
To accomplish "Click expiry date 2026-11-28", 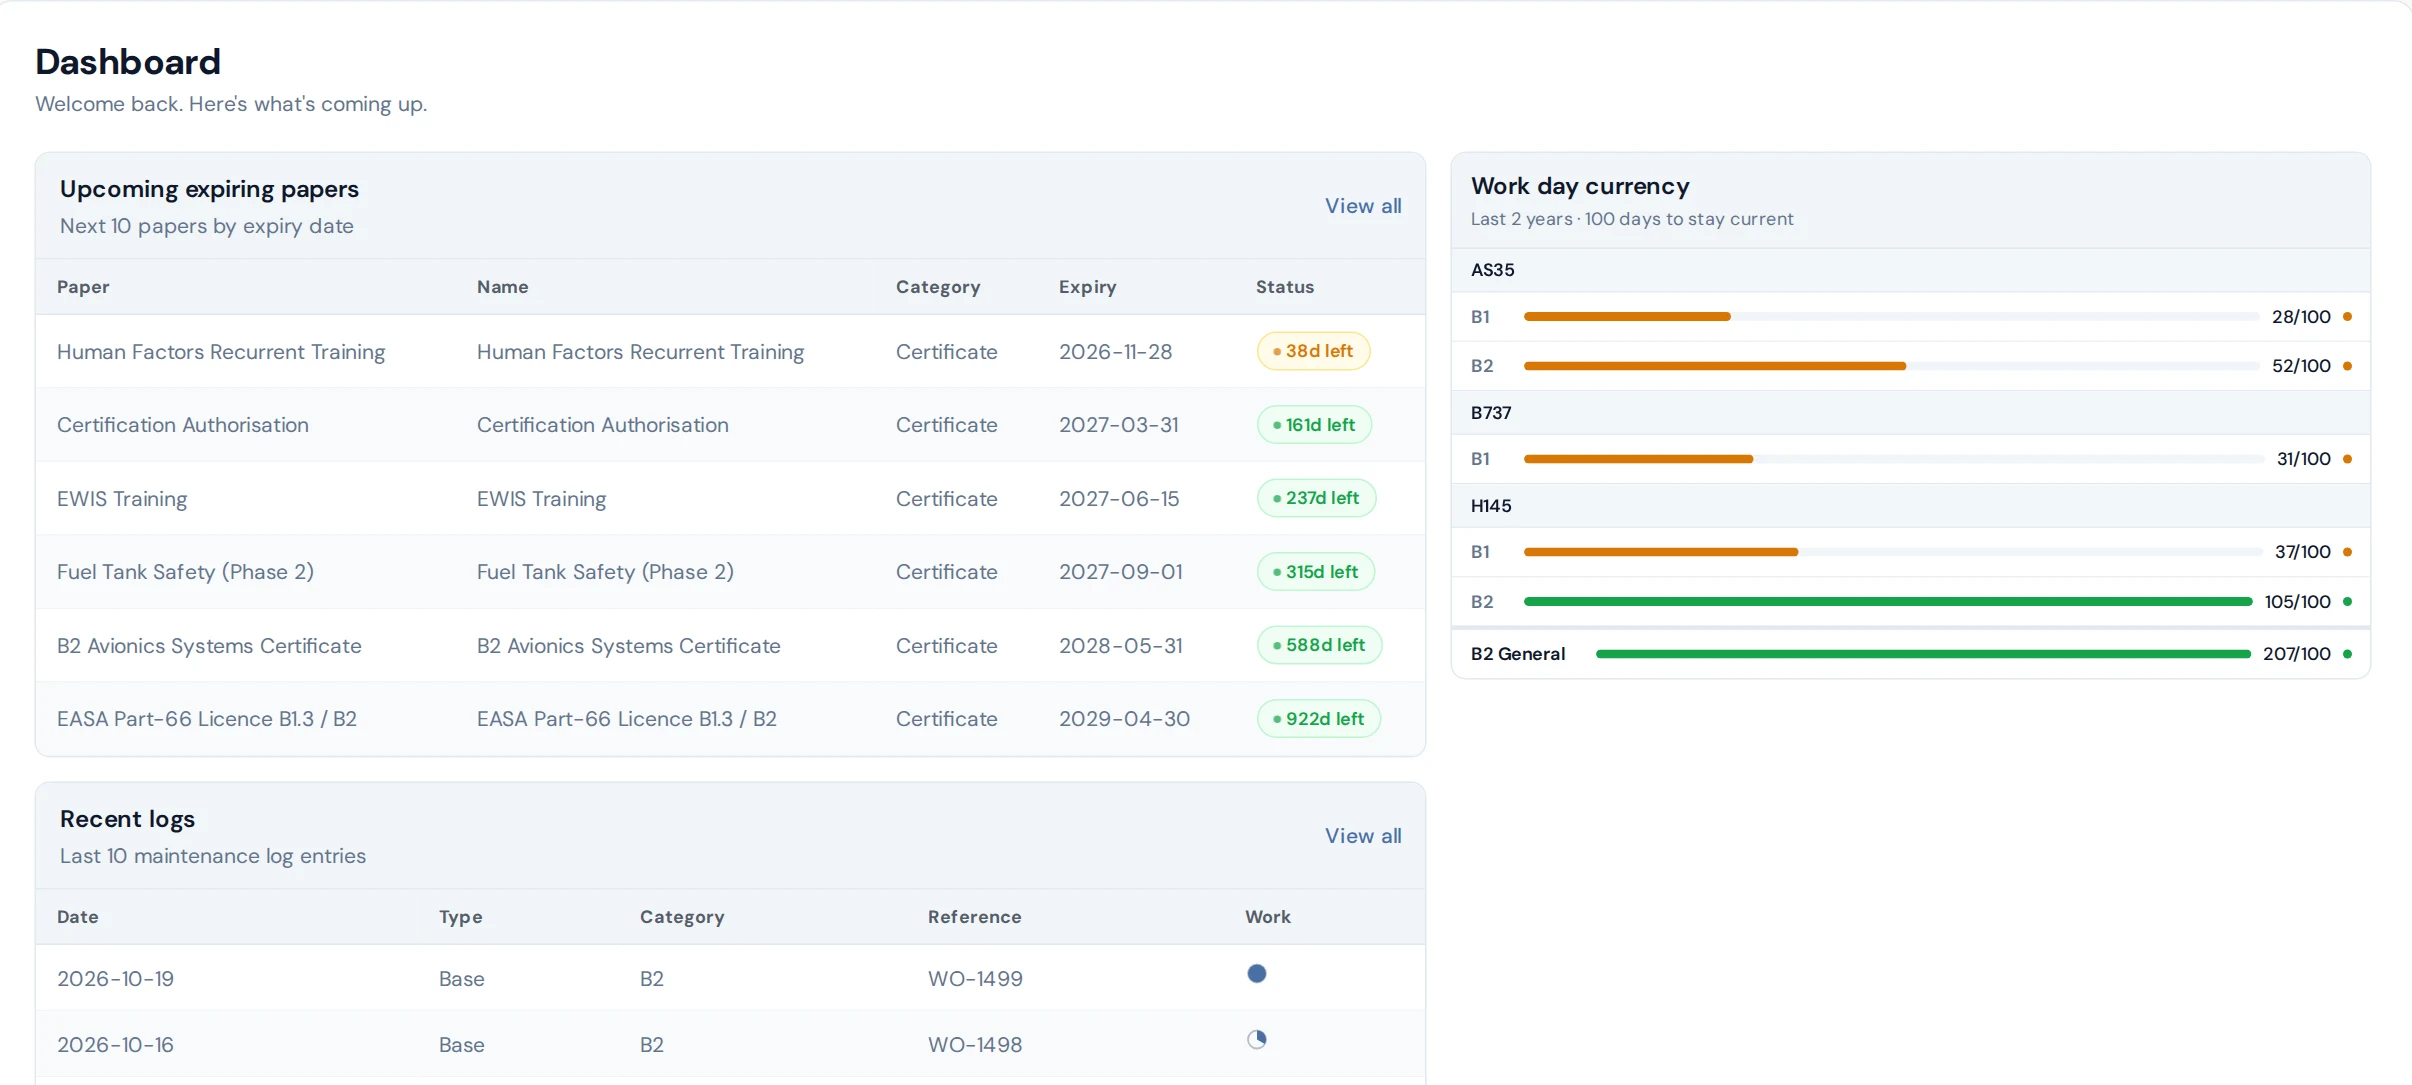I will [1115, 352].
